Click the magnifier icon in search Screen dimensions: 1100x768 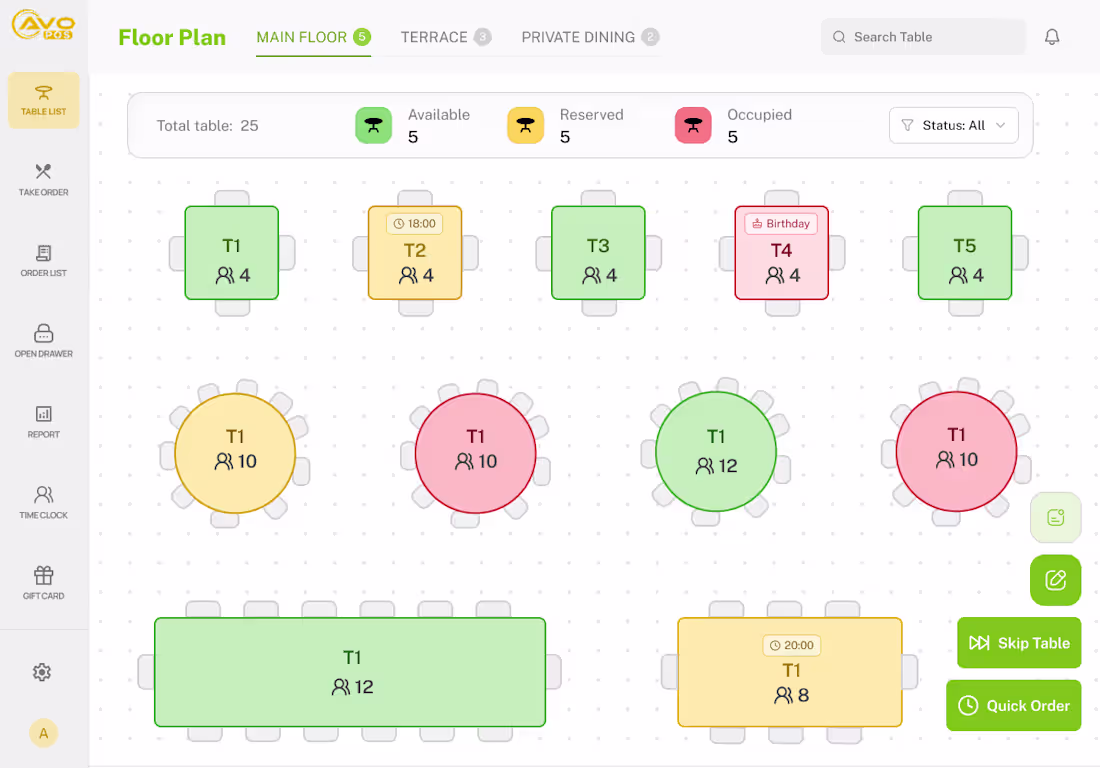[839, 37]
